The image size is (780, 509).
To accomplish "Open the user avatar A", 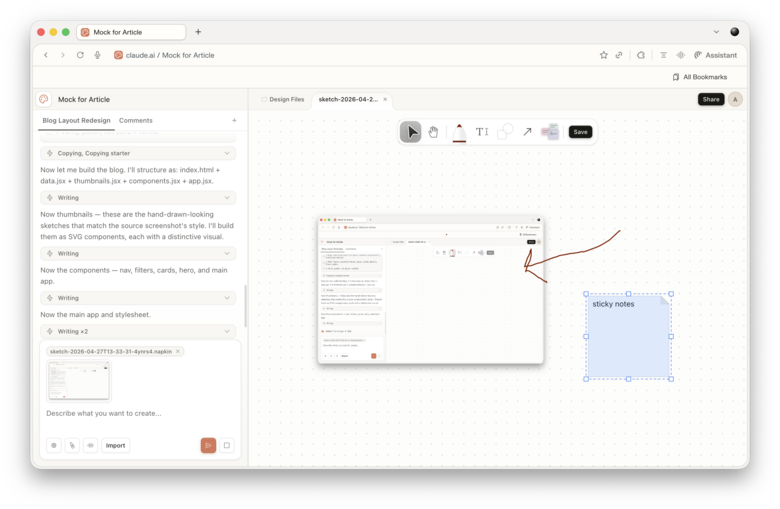I will click(735, 99).
